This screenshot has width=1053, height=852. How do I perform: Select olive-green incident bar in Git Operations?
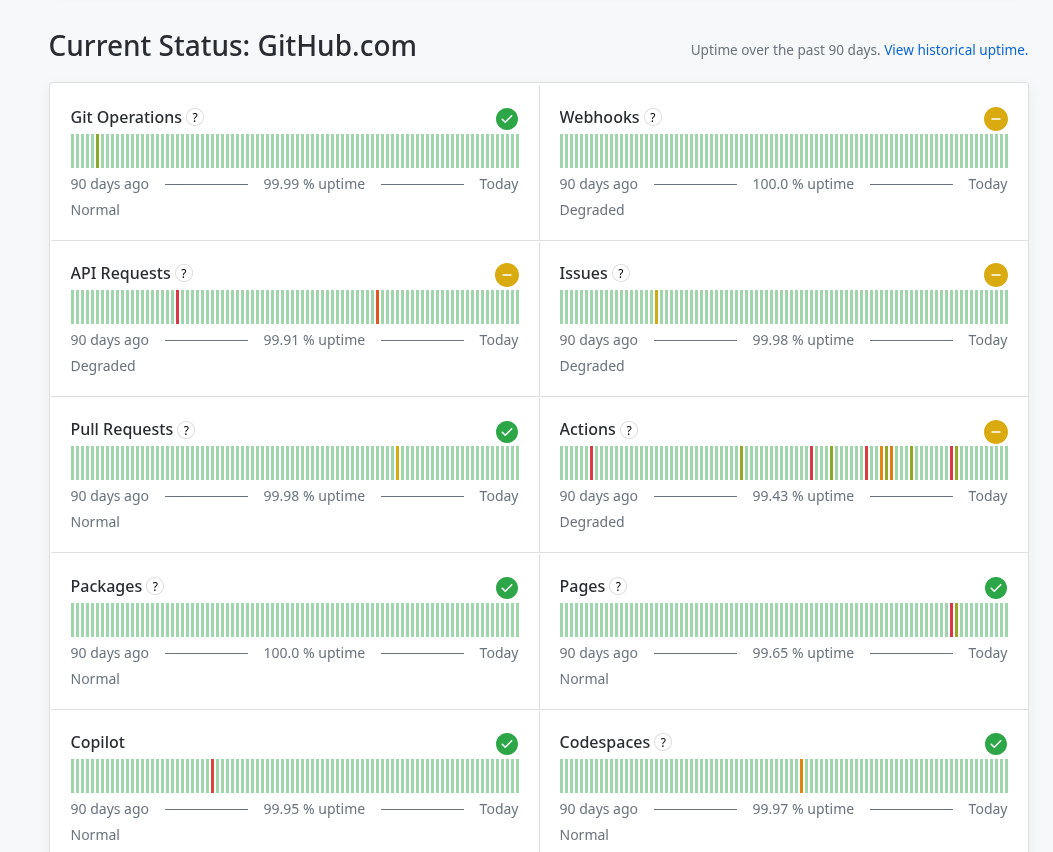pyautogui.click(x=97, y=151)
